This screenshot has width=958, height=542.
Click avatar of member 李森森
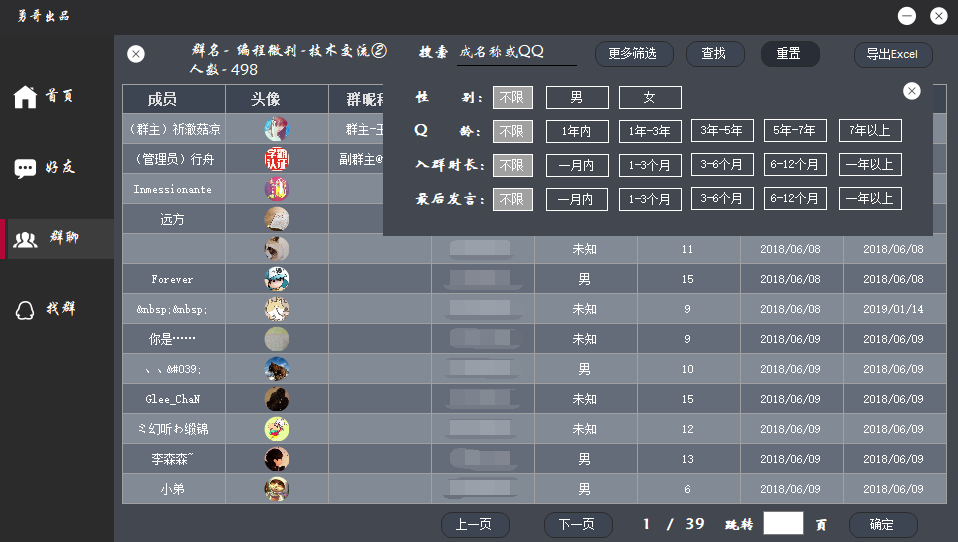click(x=277, y=458)
